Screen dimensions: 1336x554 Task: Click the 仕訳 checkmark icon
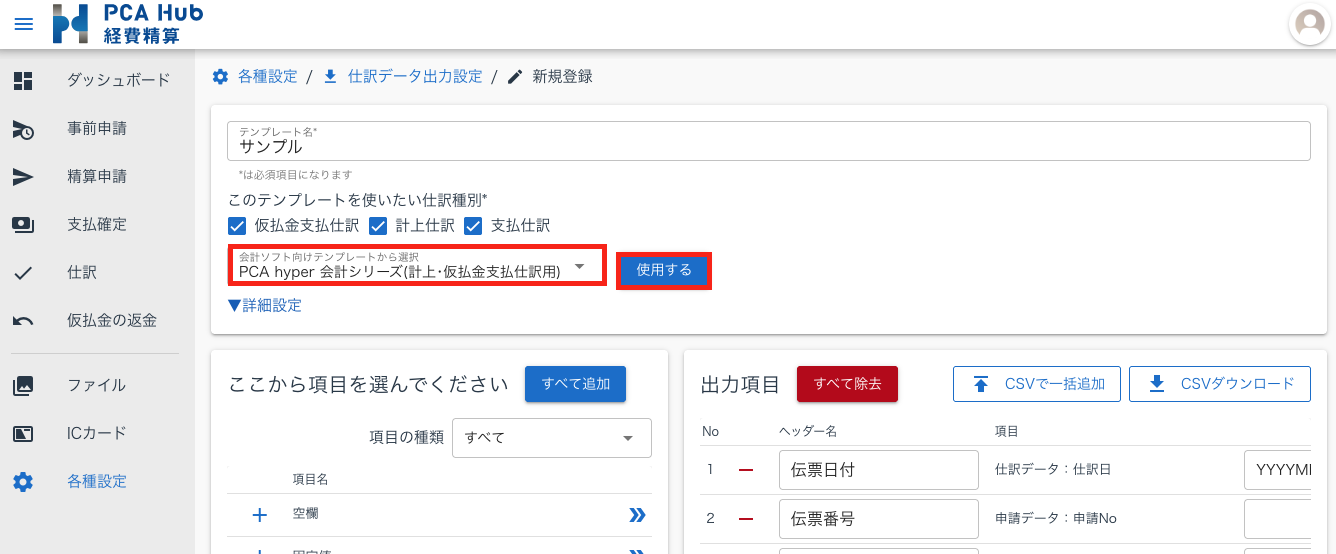pyautogui.click(x=23, y=272)
